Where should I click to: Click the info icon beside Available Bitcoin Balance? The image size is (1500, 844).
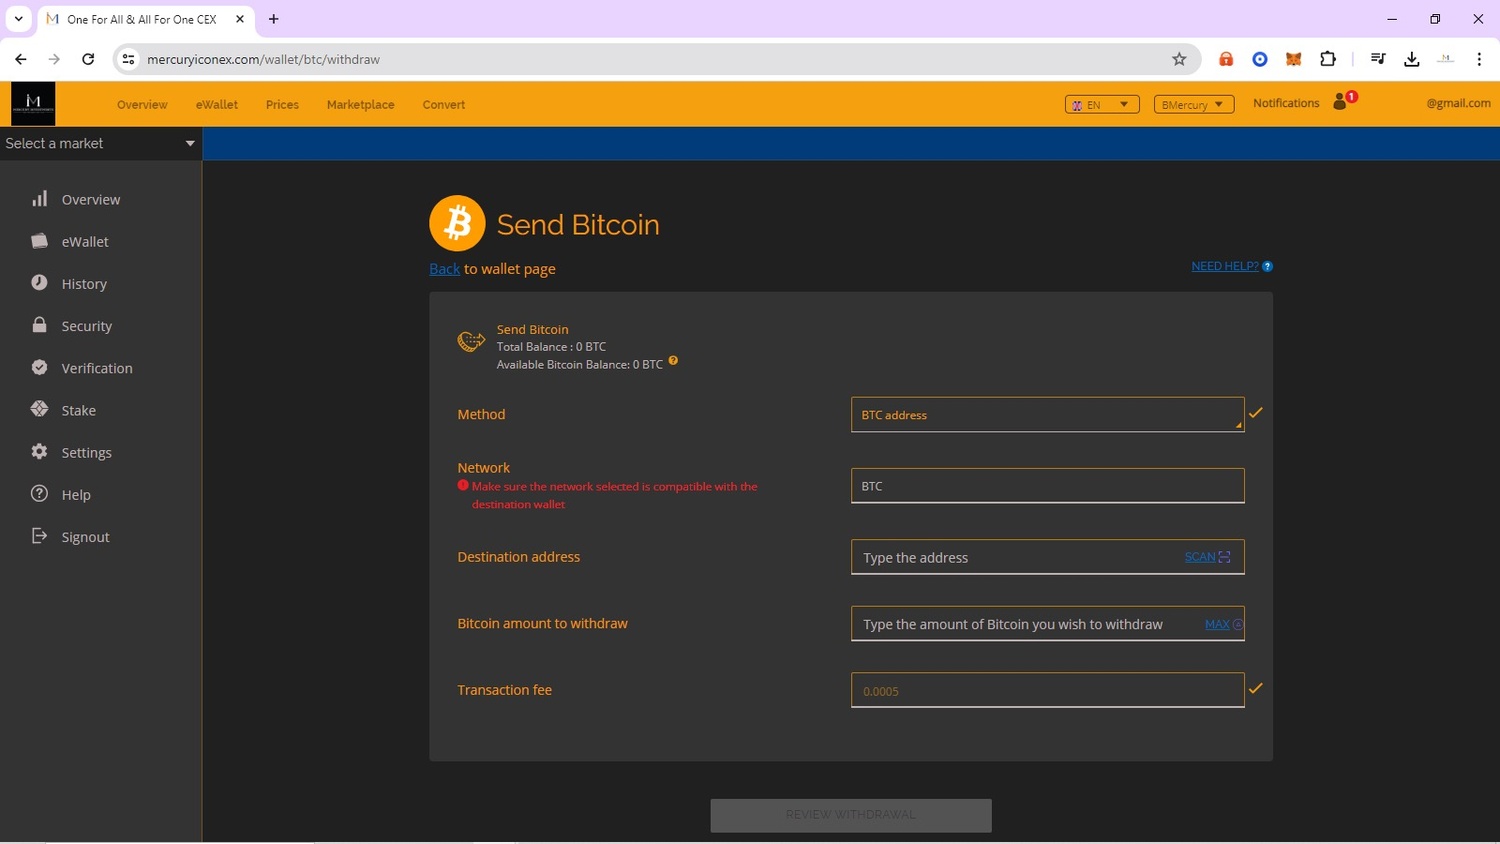[x=673, y=361]
